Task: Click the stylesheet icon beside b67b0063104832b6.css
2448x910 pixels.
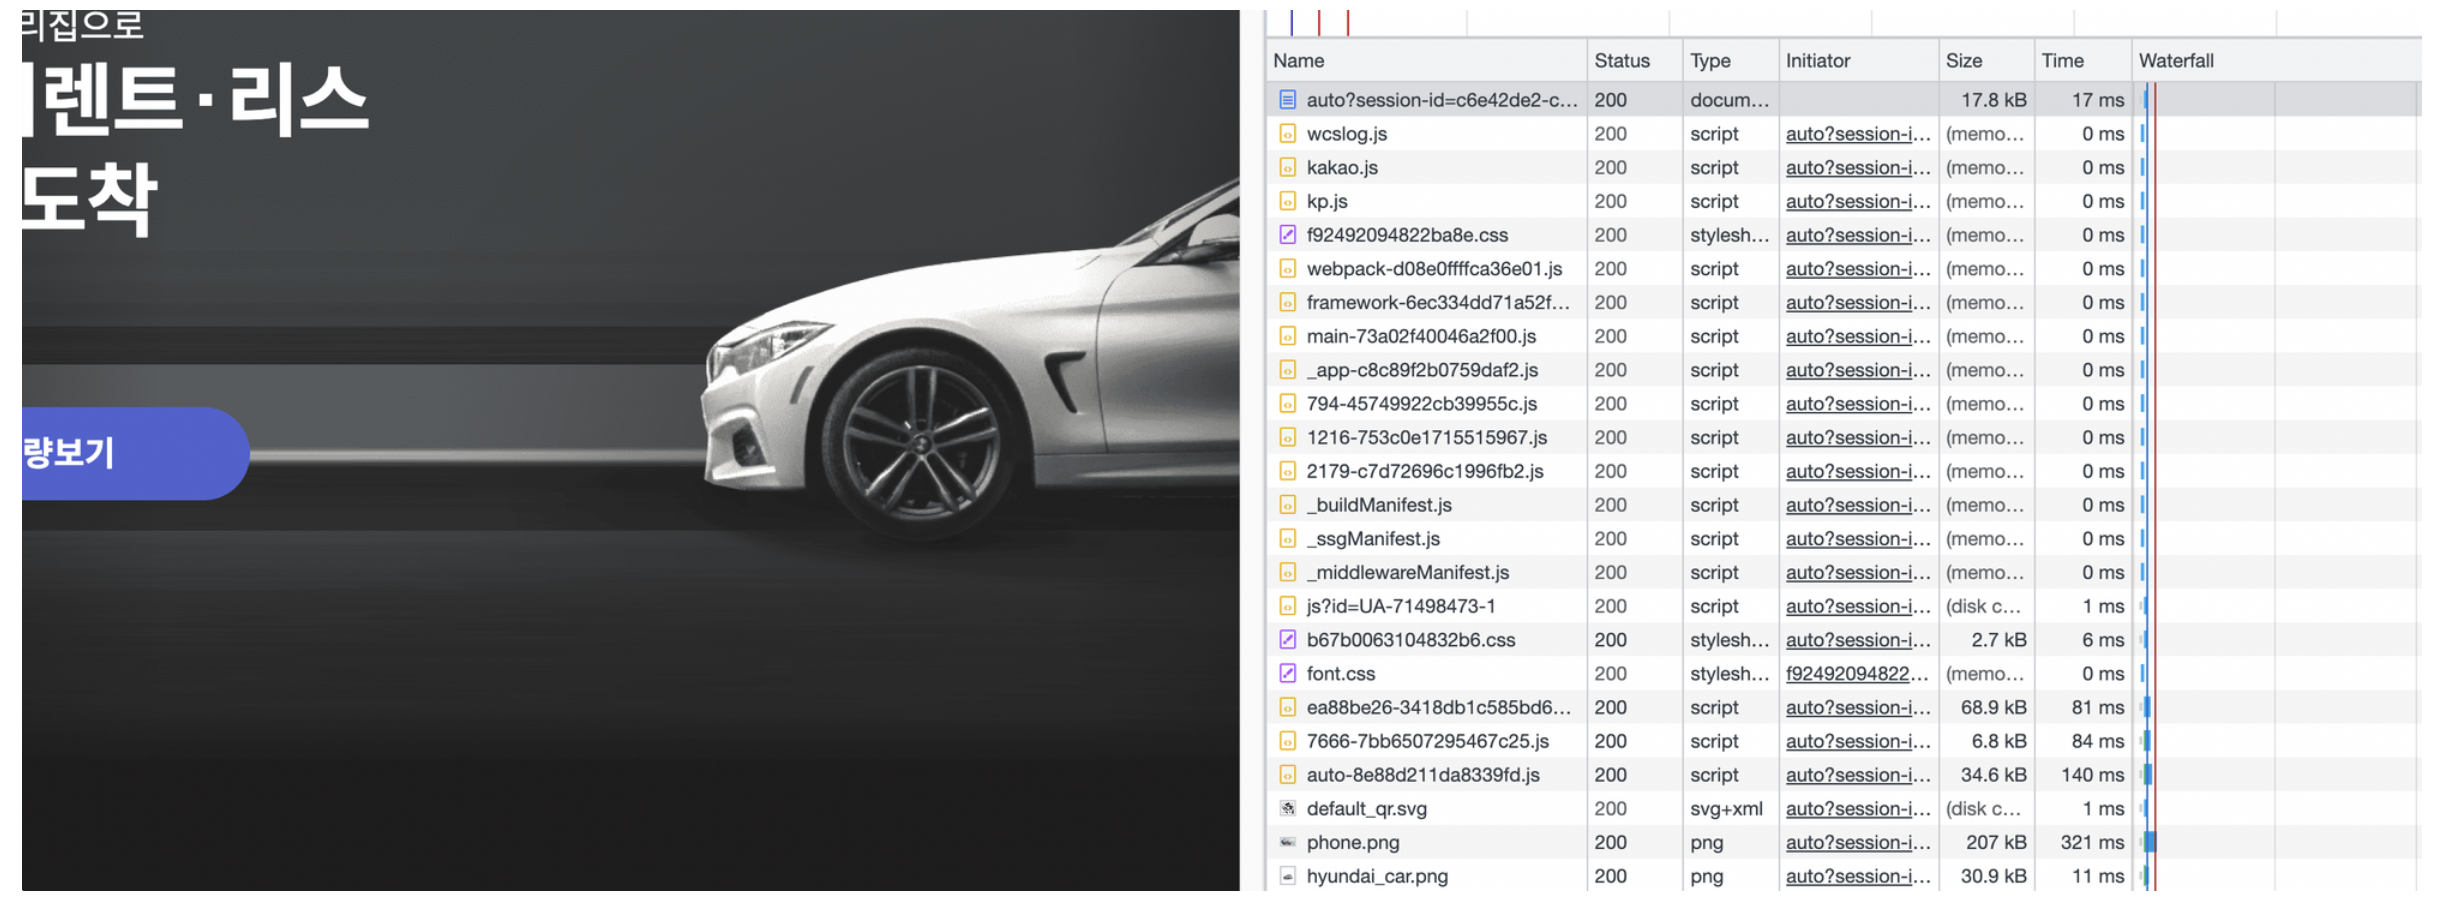Action: (x=1287, y=640)
